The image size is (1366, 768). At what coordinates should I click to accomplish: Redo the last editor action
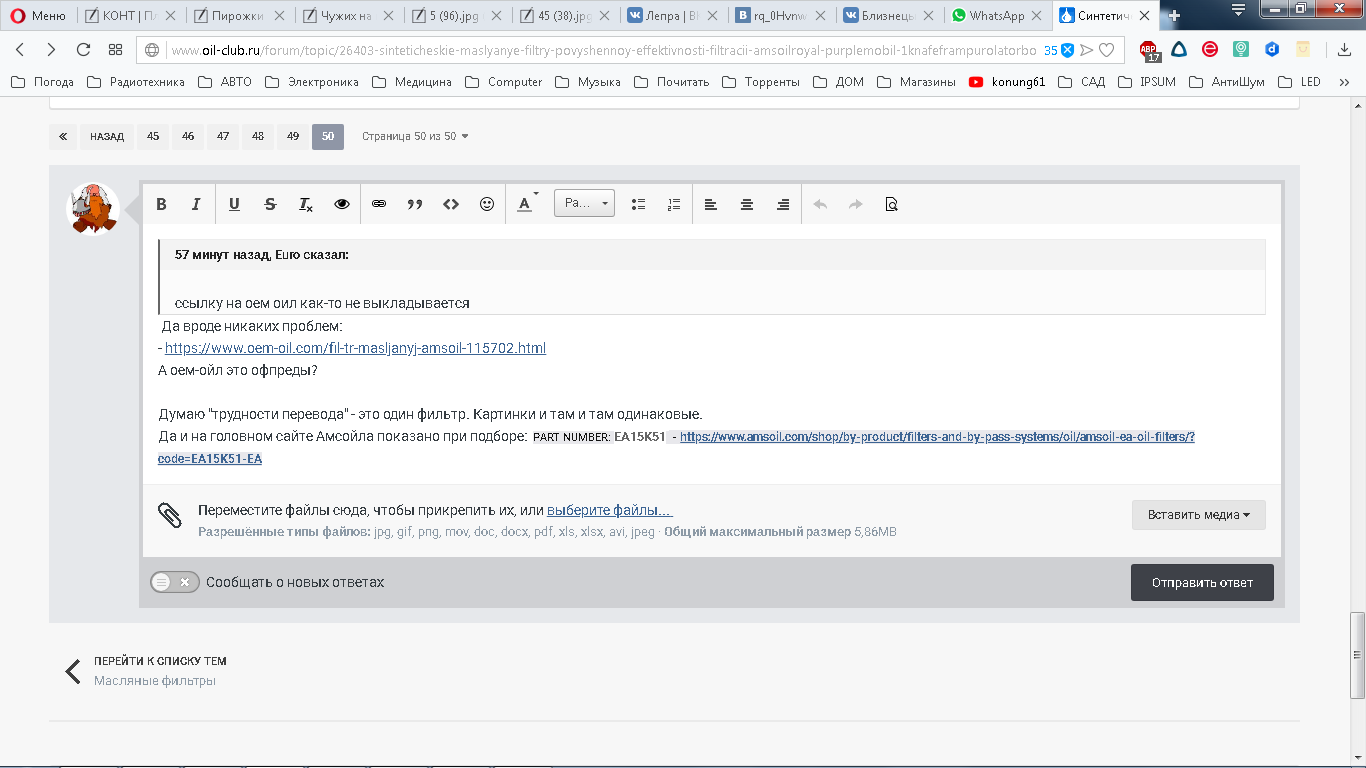856,204
